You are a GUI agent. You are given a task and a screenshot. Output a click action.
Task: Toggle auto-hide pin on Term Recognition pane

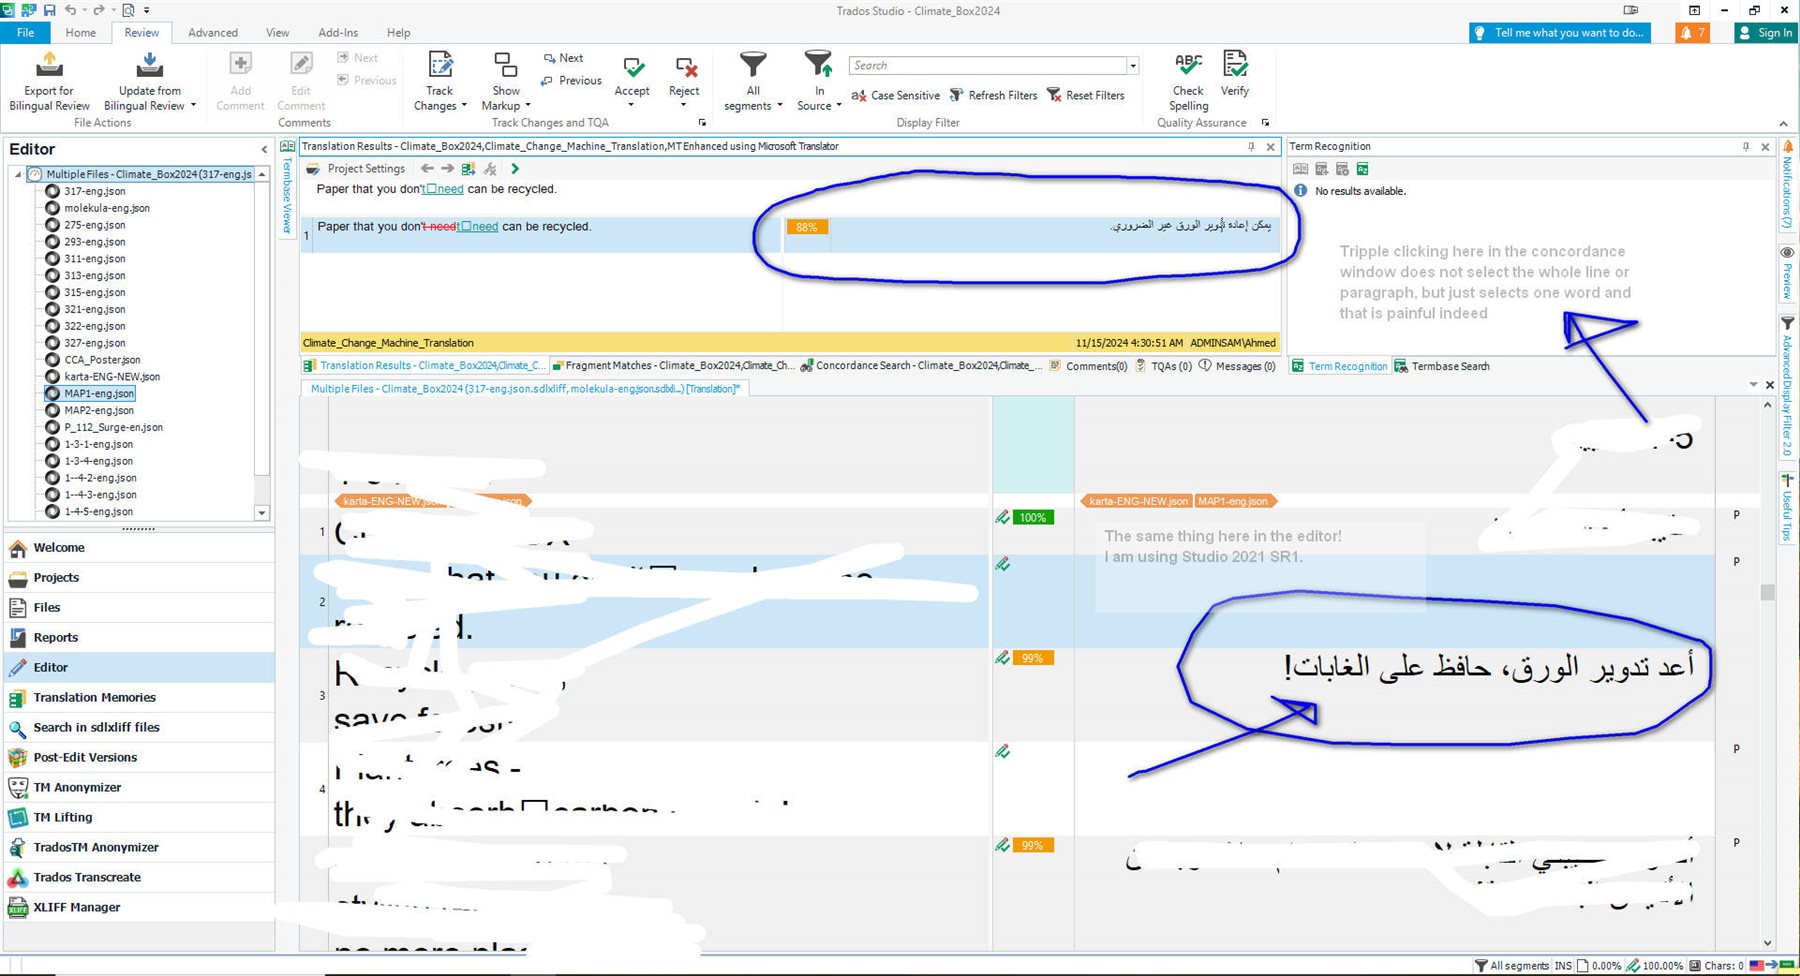pos(1746,146)
